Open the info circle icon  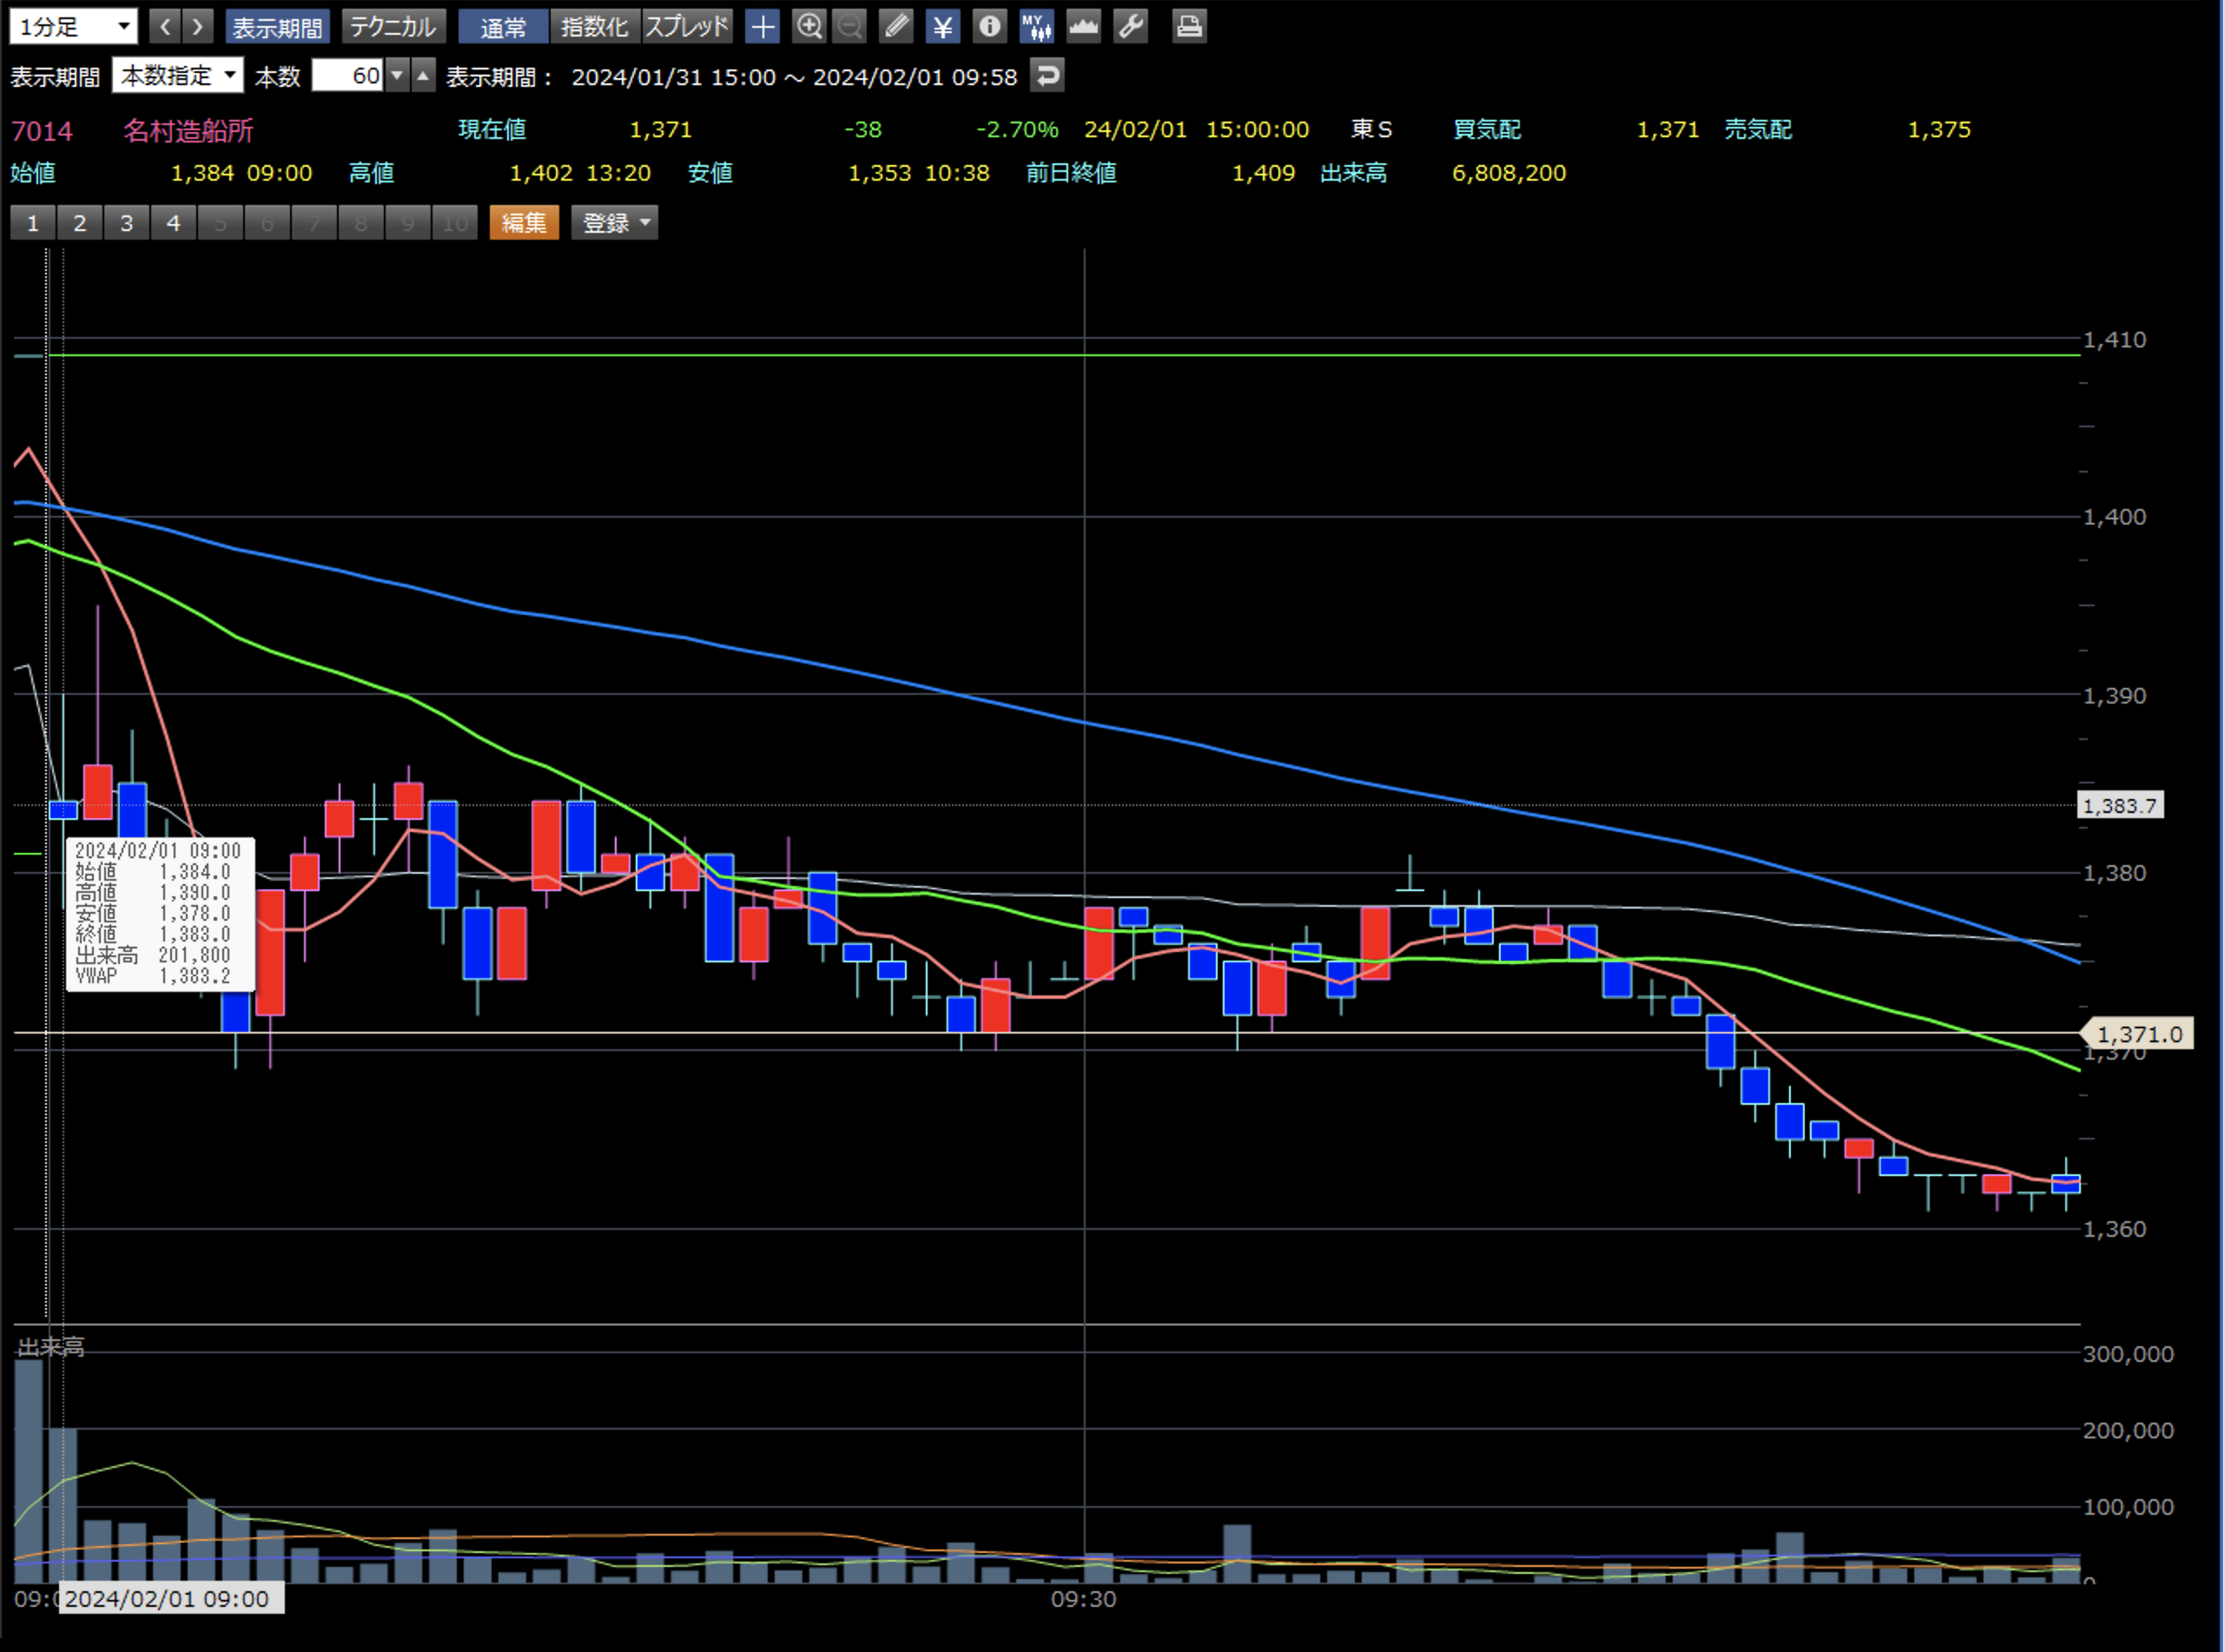(989, 27)
